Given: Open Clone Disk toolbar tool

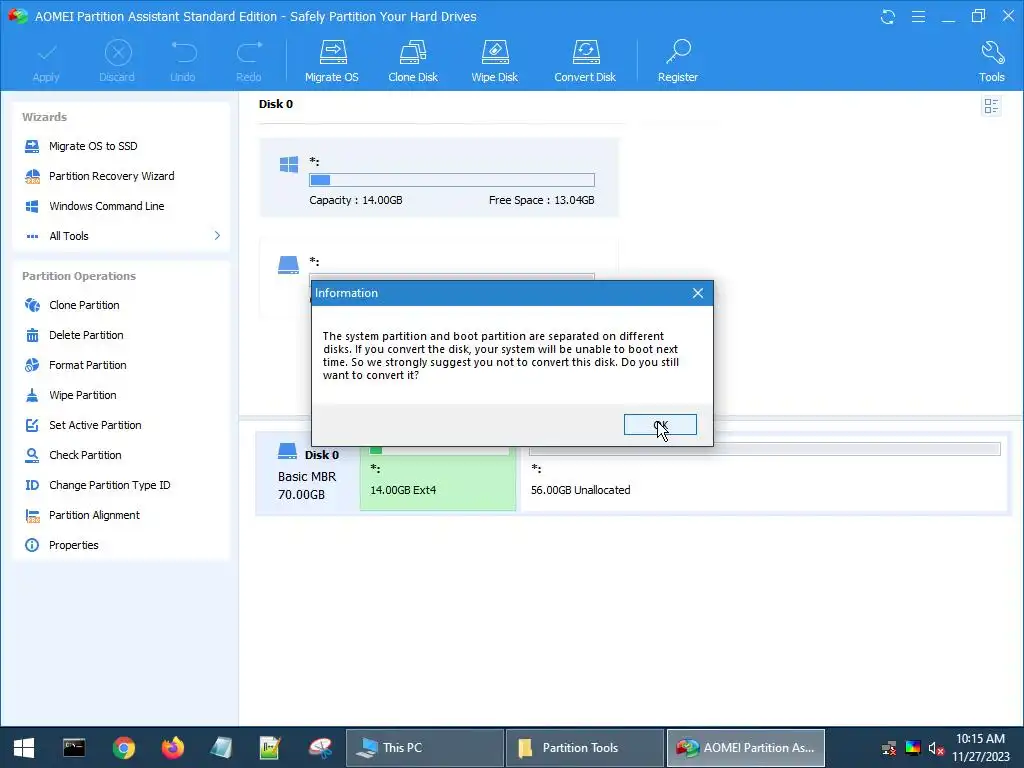Looking at the screenshot, I should 413,61.
